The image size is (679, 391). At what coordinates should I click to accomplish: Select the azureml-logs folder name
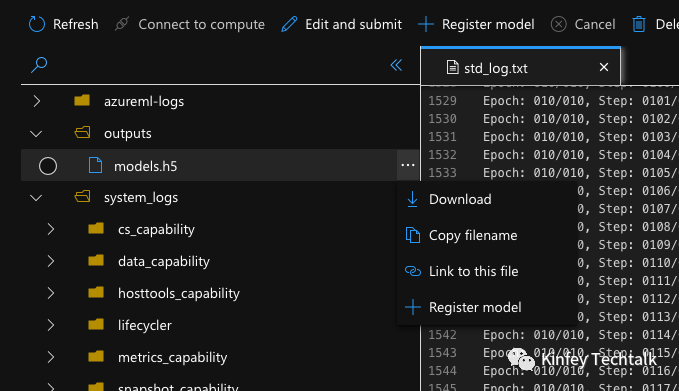(x=144, y=102)
